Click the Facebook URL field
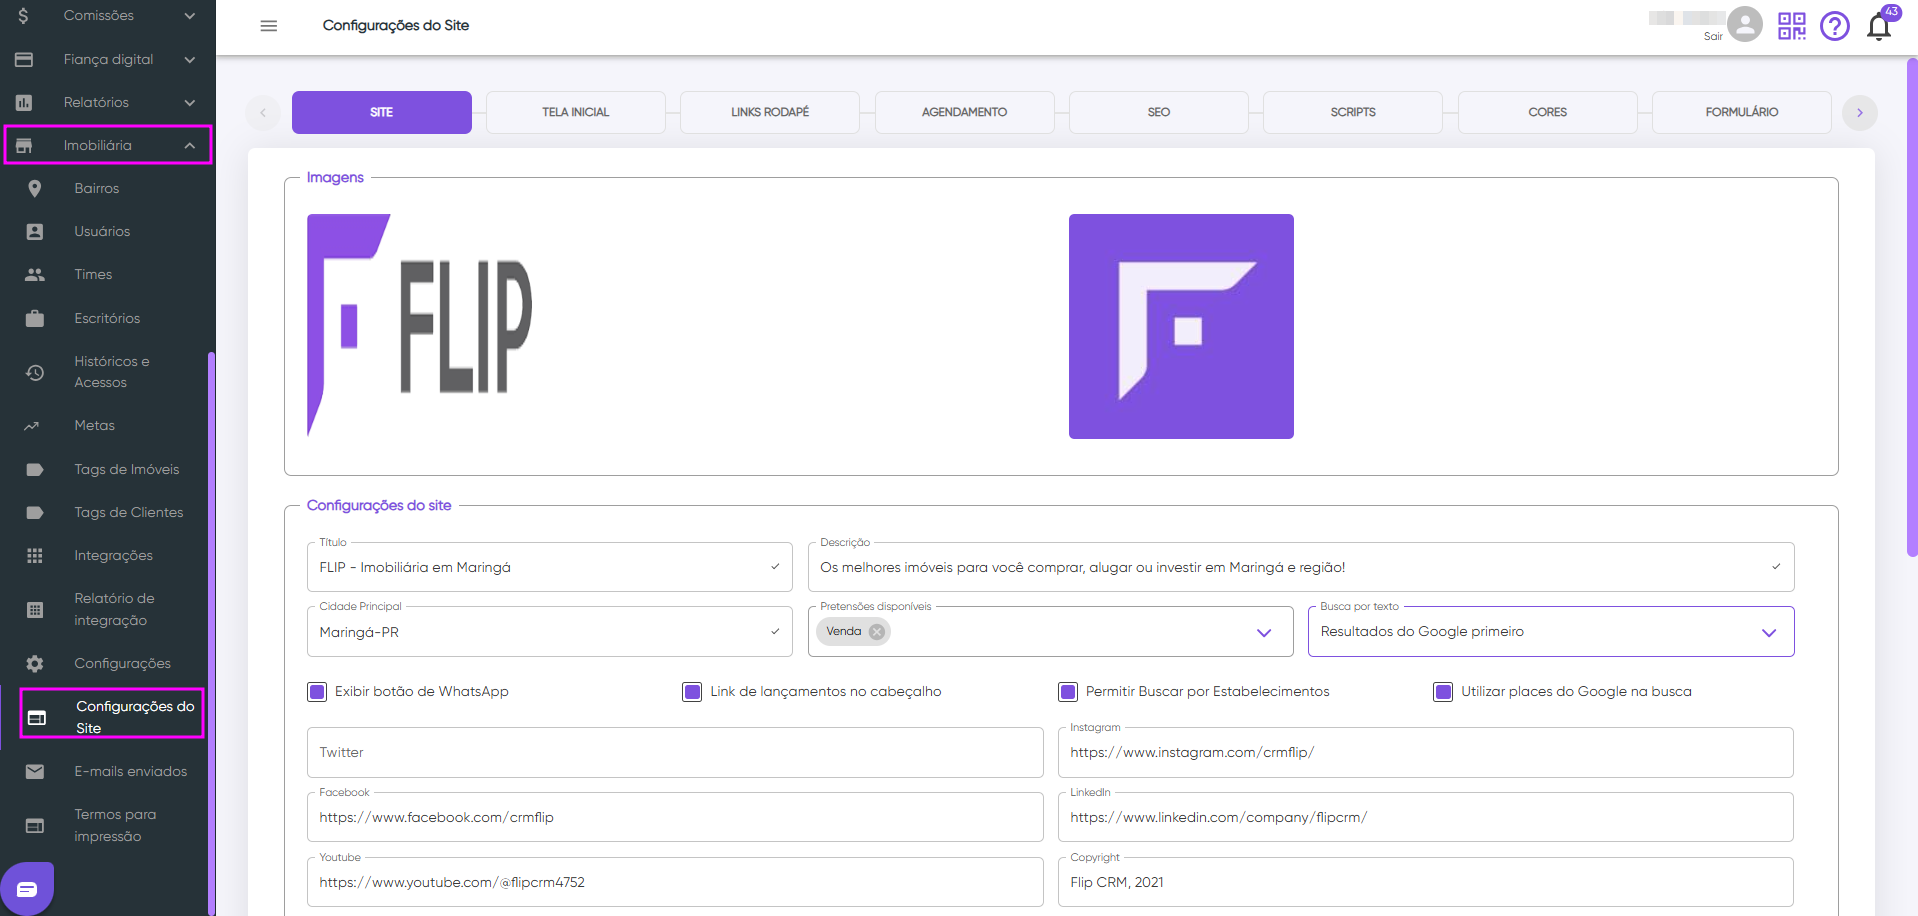Image resolution: width=1918 pixels, height=916 pixels. point(675,818)
